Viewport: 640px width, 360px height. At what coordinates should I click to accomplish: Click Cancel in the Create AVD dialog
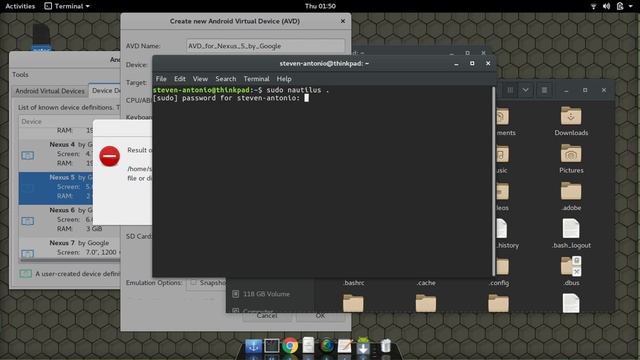[x=267, y=316]
